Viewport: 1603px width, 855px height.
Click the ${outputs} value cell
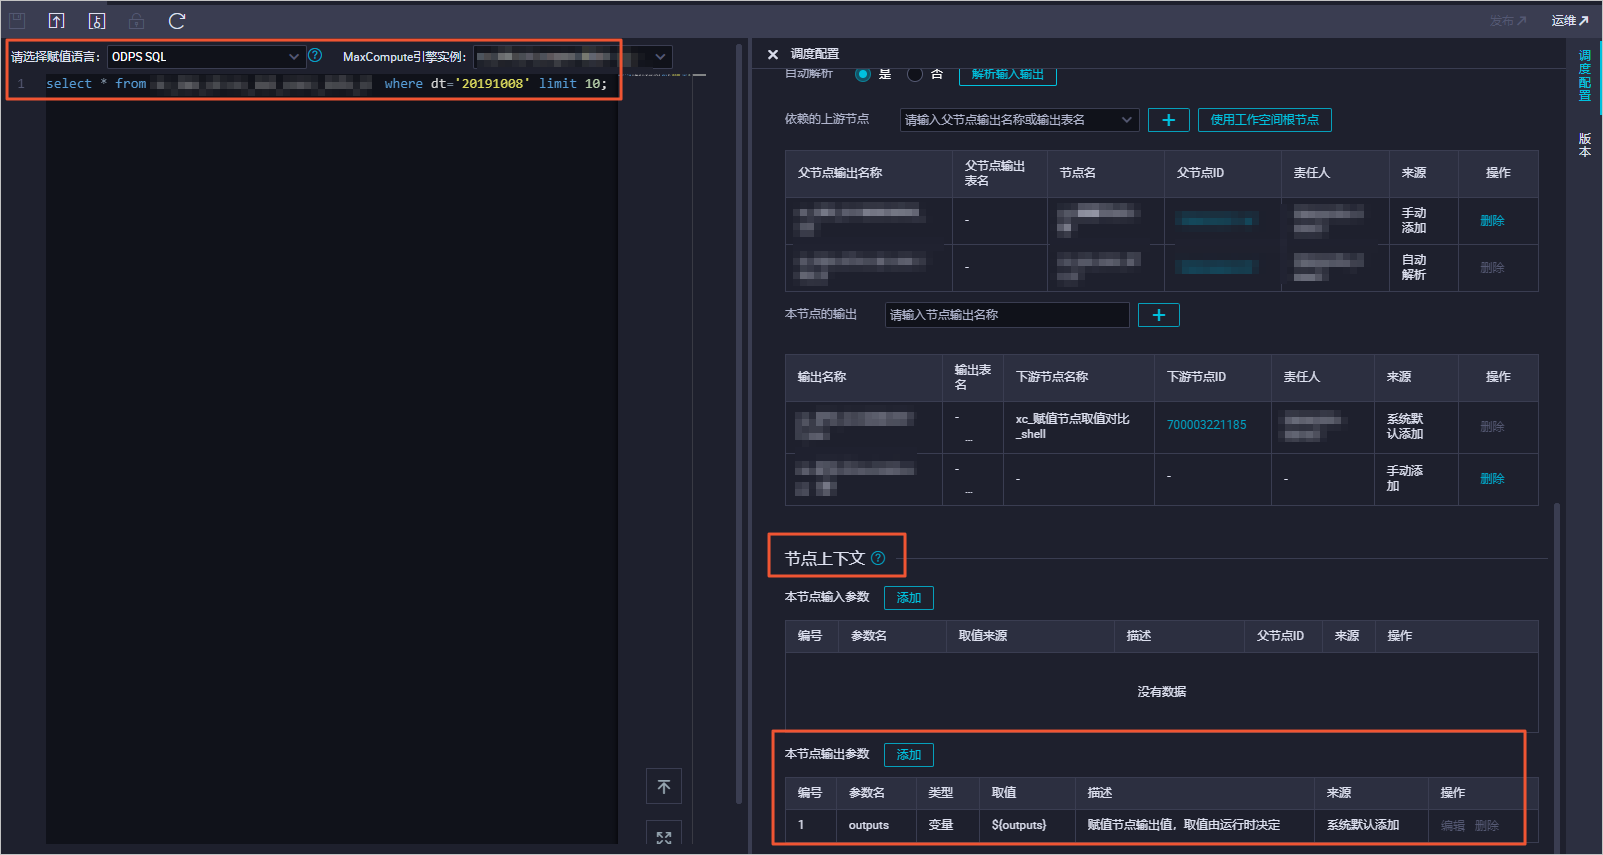click(x=1019, y=826)
